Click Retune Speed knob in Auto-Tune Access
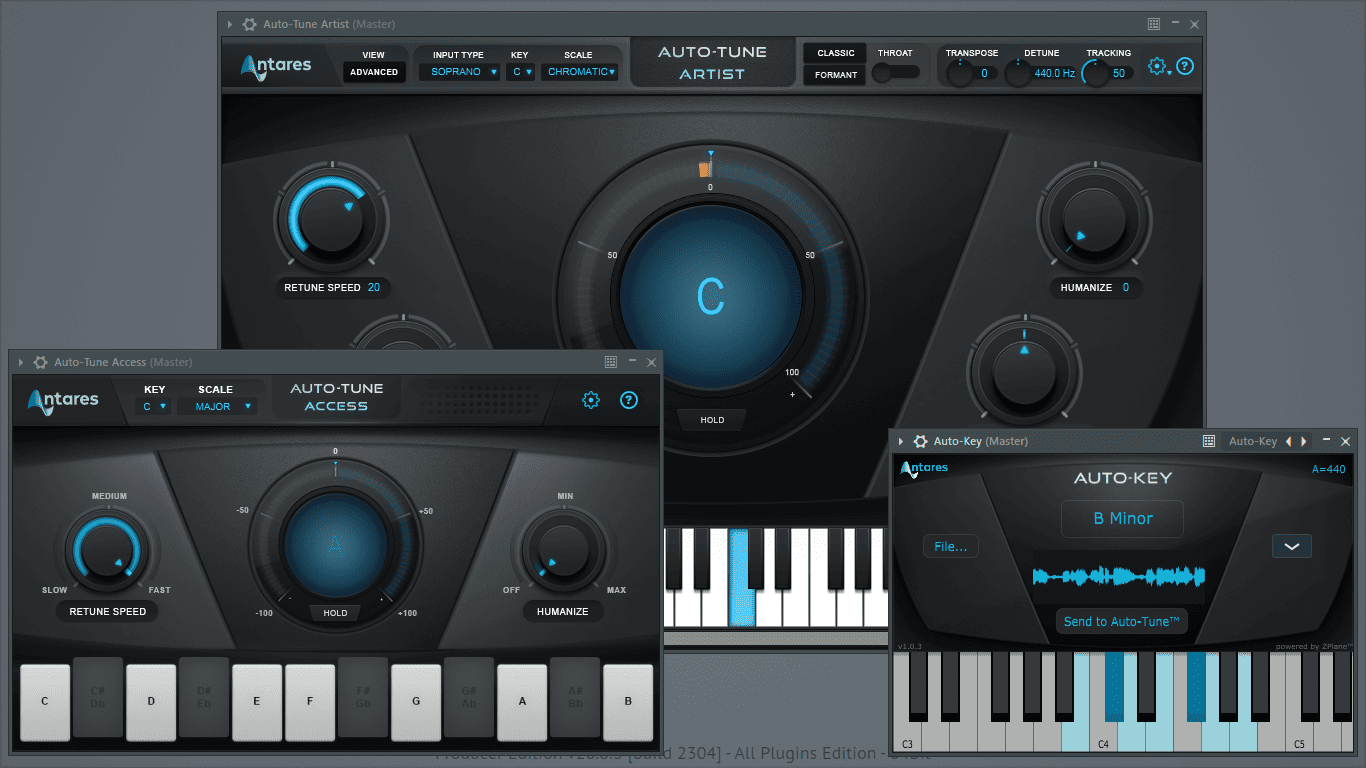This screenshot has height=768, width=1366. 107,550
